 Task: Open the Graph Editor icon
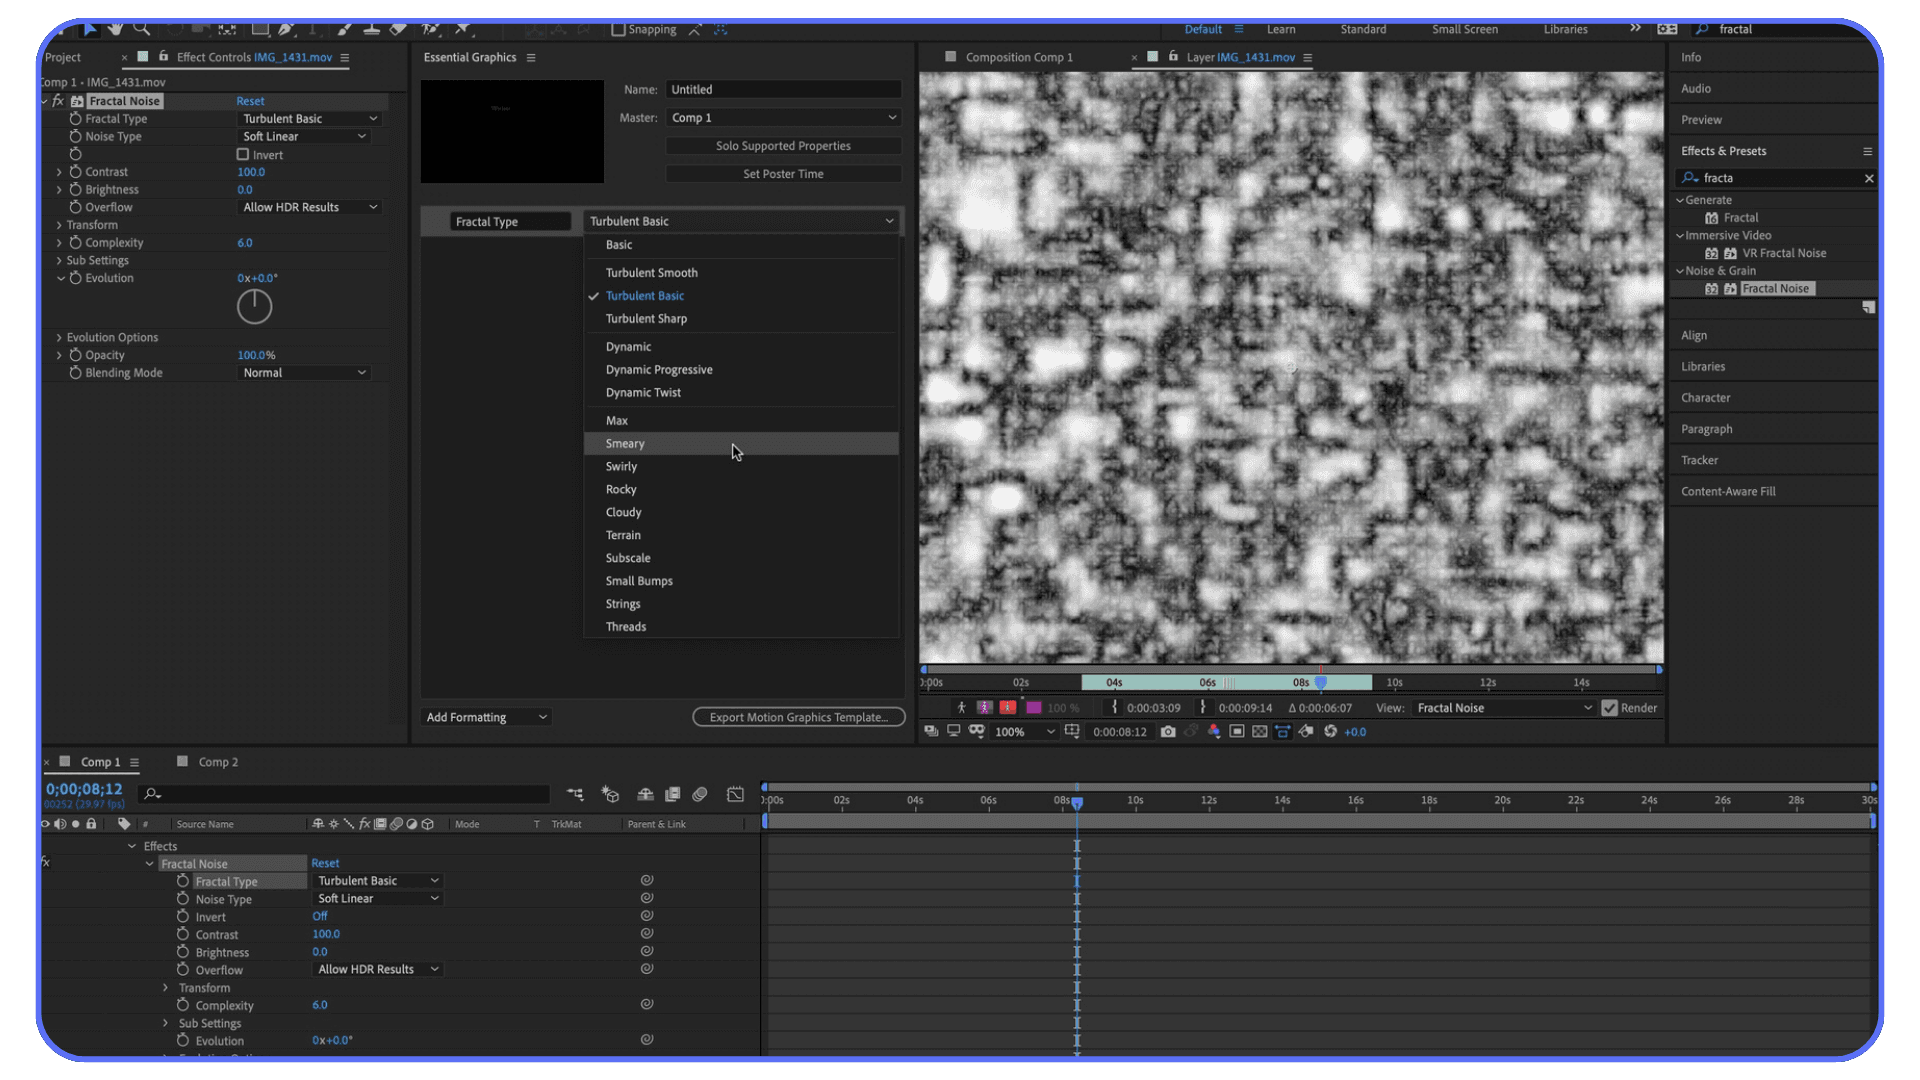pos(735,794)
